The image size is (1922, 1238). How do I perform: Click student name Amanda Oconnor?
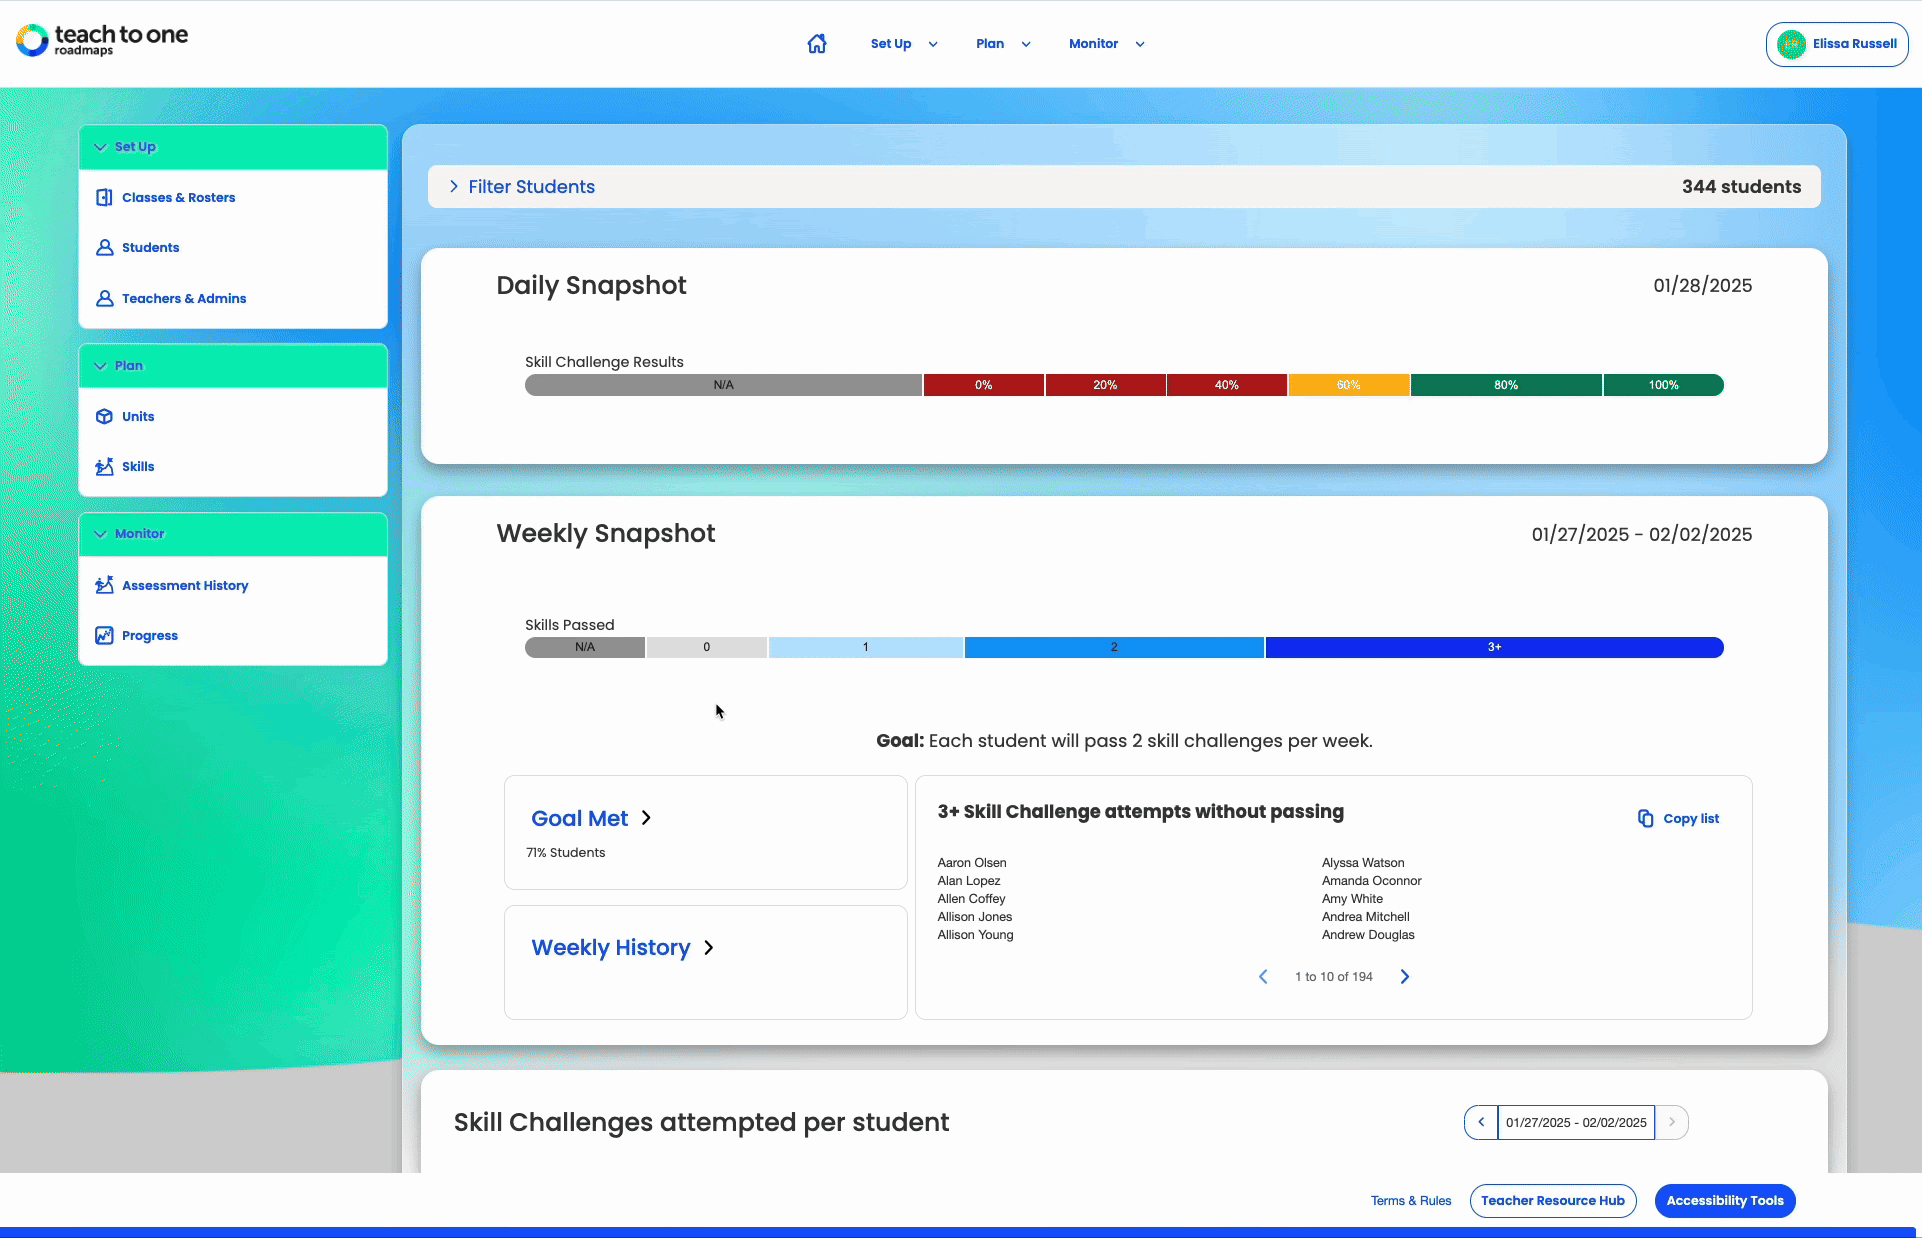tap(1371, 881)
